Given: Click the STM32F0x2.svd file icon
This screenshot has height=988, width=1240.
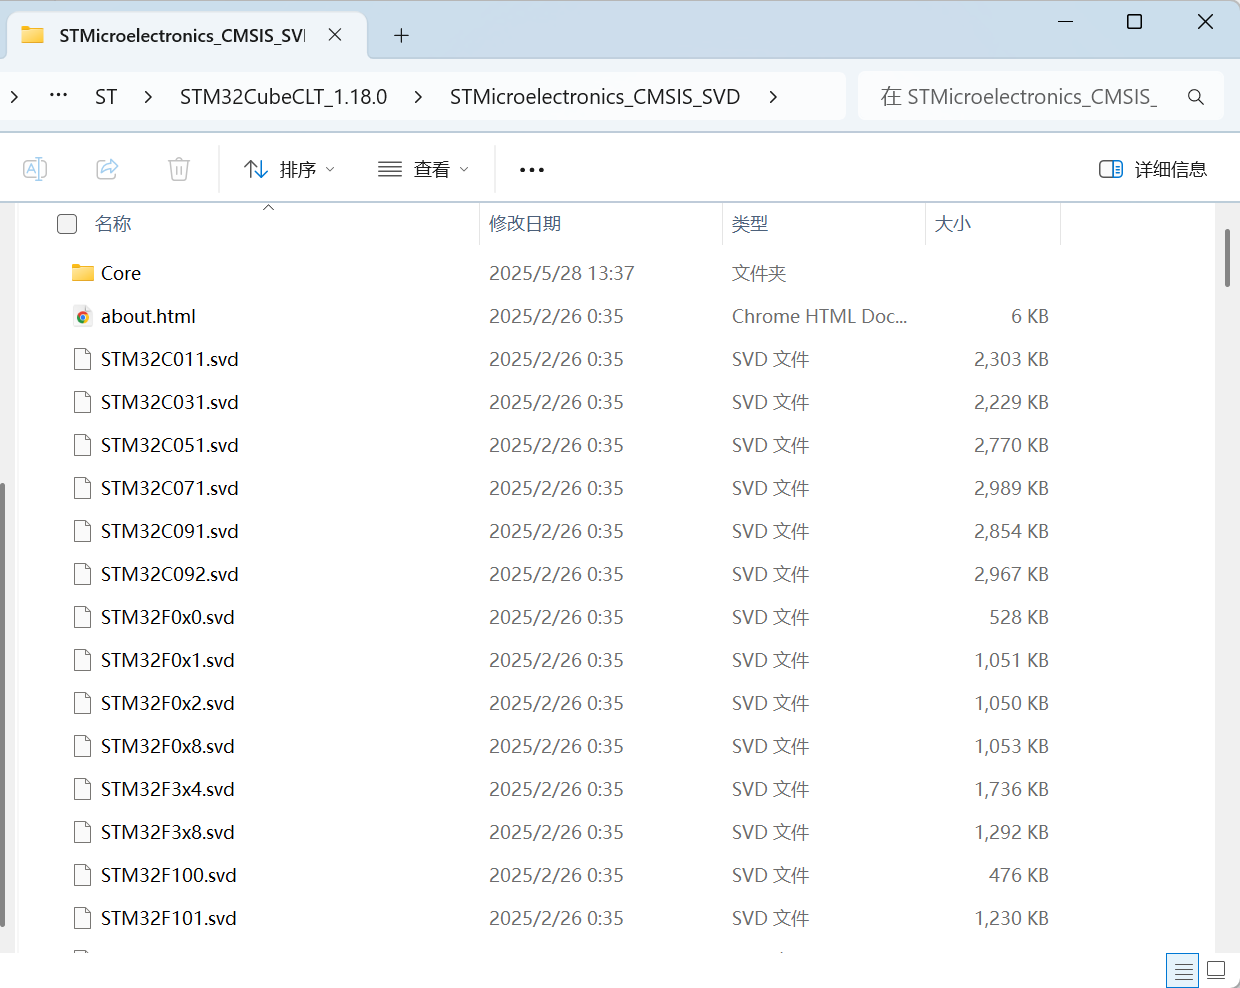Looking at the screenshot, I should pos(83,703).
